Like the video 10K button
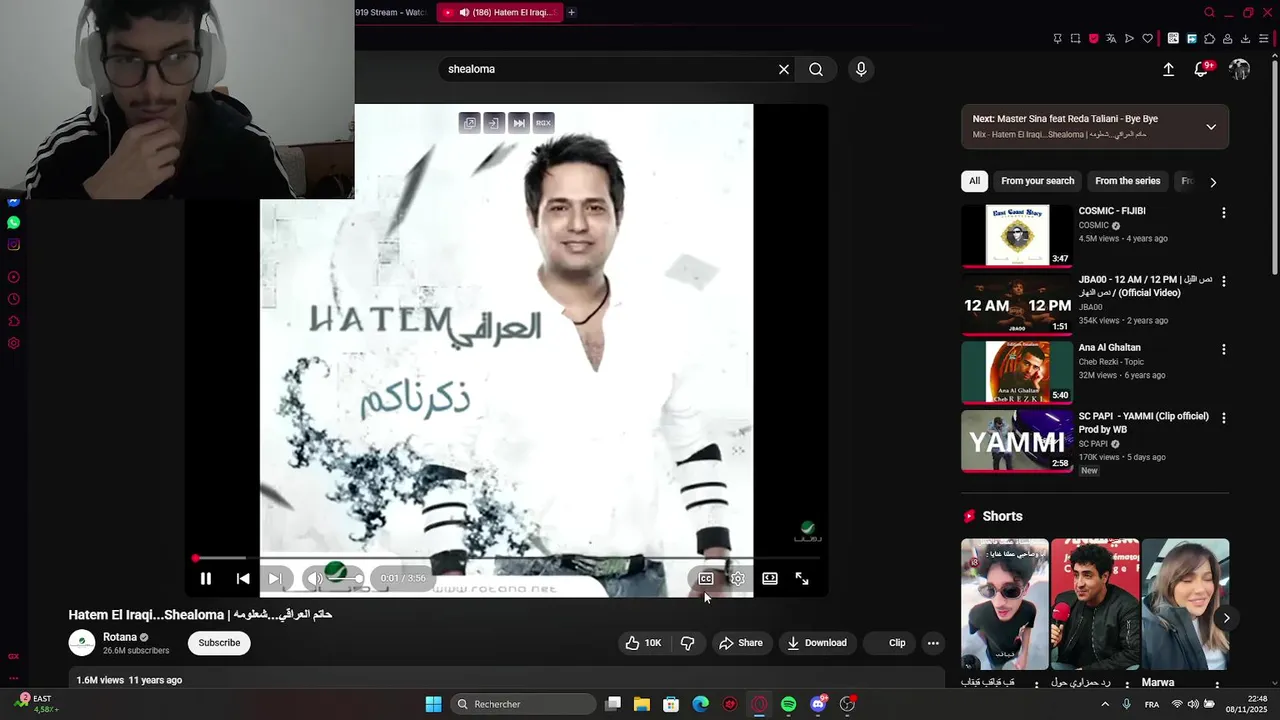 (x=643, y=643)
